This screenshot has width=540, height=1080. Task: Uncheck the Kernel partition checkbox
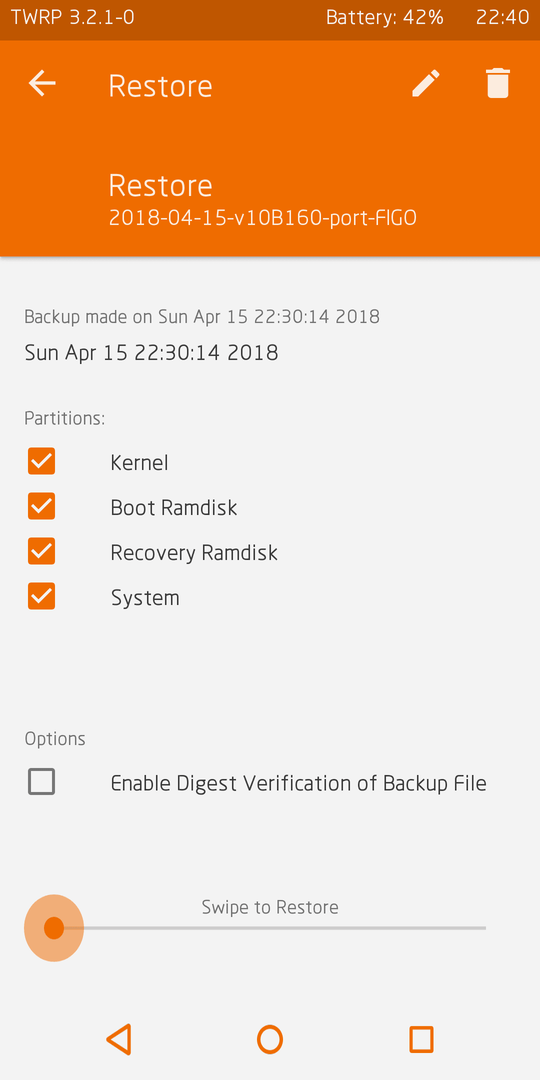41,461
